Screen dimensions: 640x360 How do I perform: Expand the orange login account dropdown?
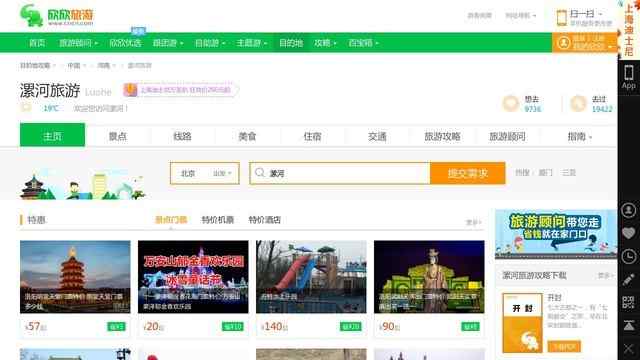611,46
